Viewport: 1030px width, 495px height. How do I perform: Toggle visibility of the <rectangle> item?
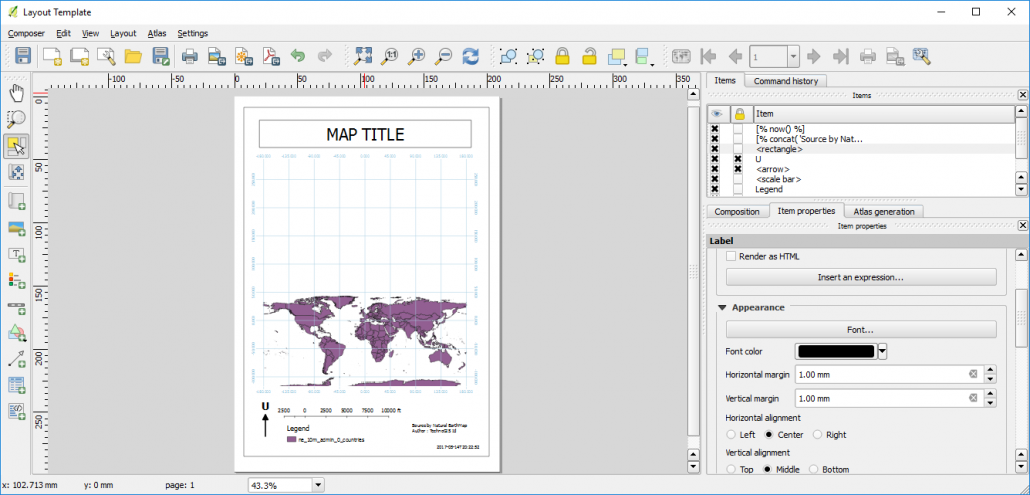click(x=715, y=149)
